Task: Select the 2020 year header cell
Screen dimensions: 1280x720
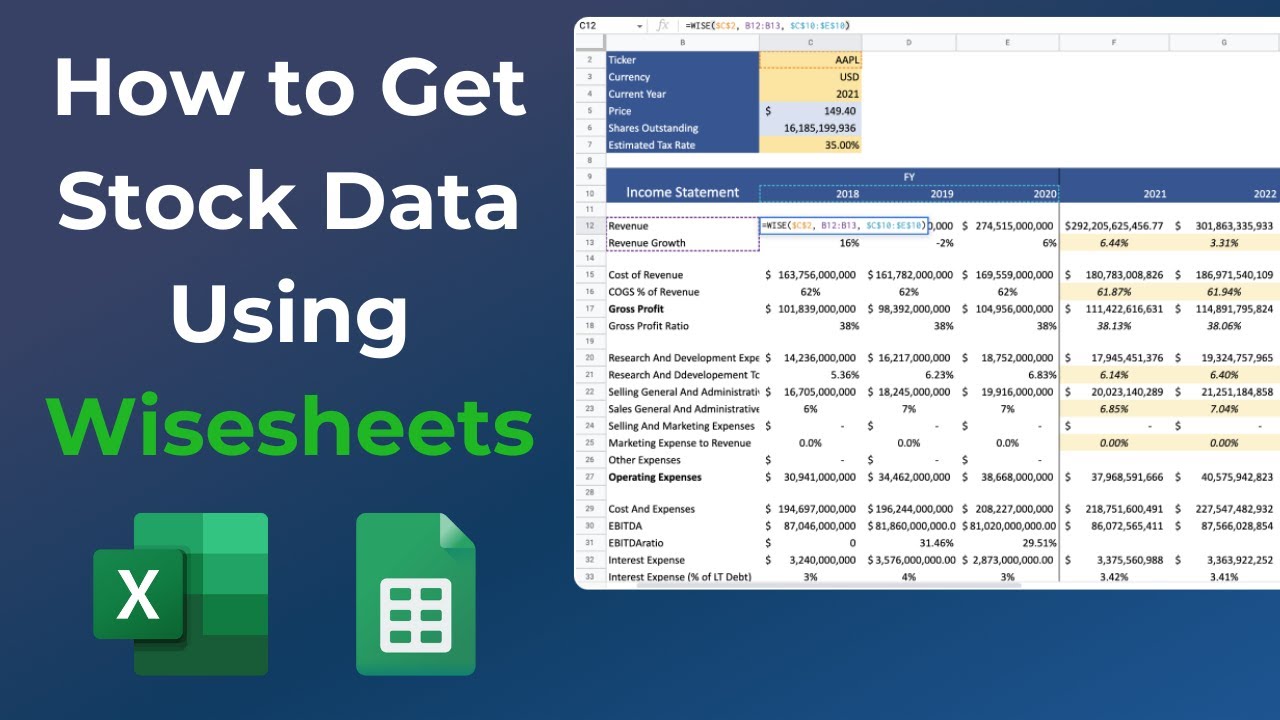Action: (1007, 194)
